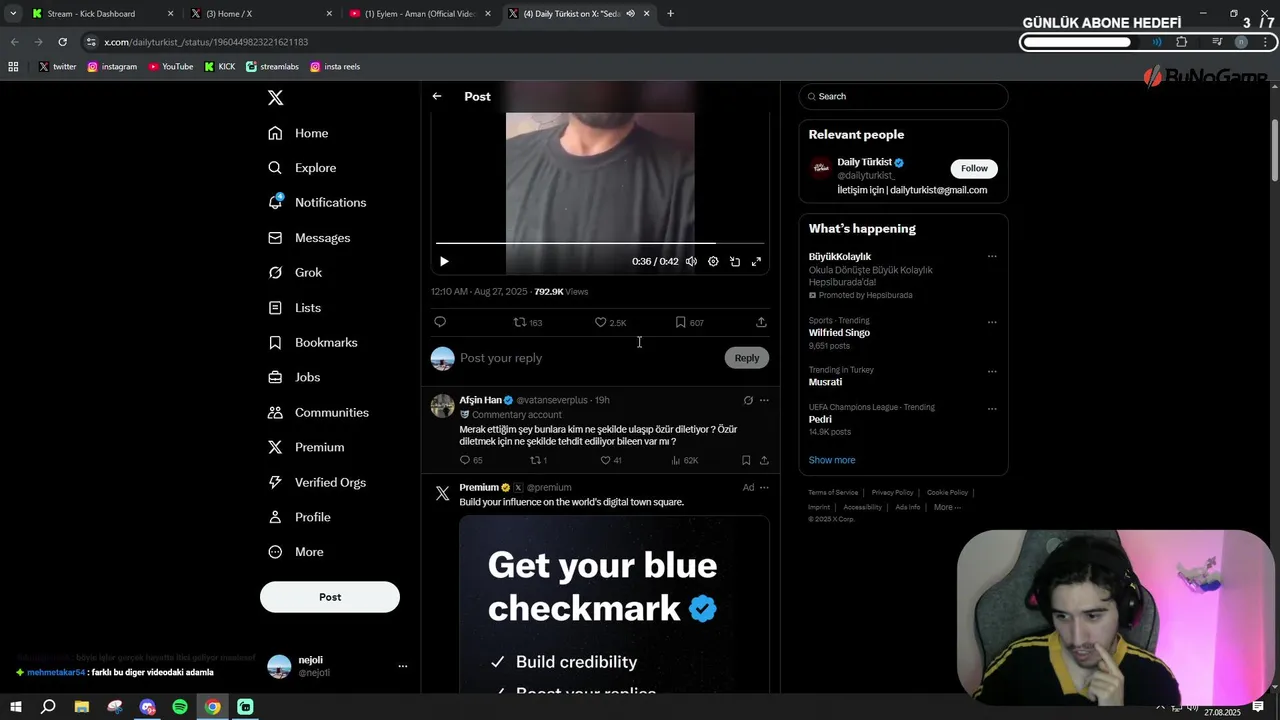The image size is (1280, 720).
Task: Open Windows search in taskbar
Action: pos(48,707)
